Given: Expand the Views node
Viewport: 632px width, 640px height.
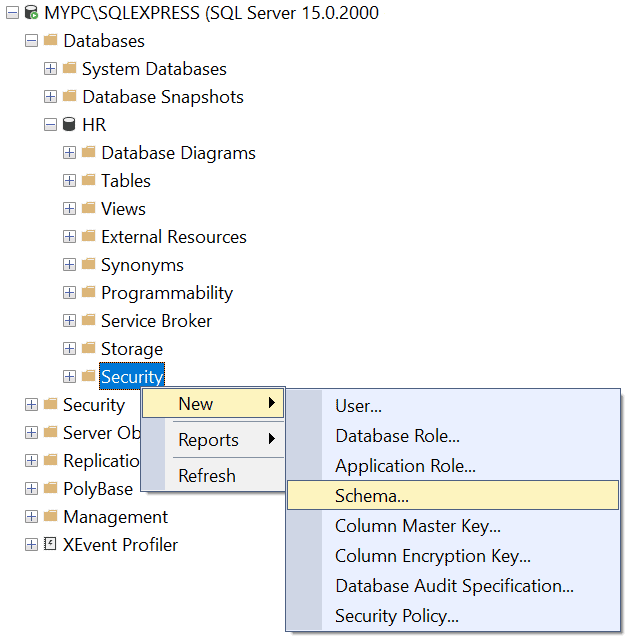Looking at the screenshot, I should click(69, 209).
